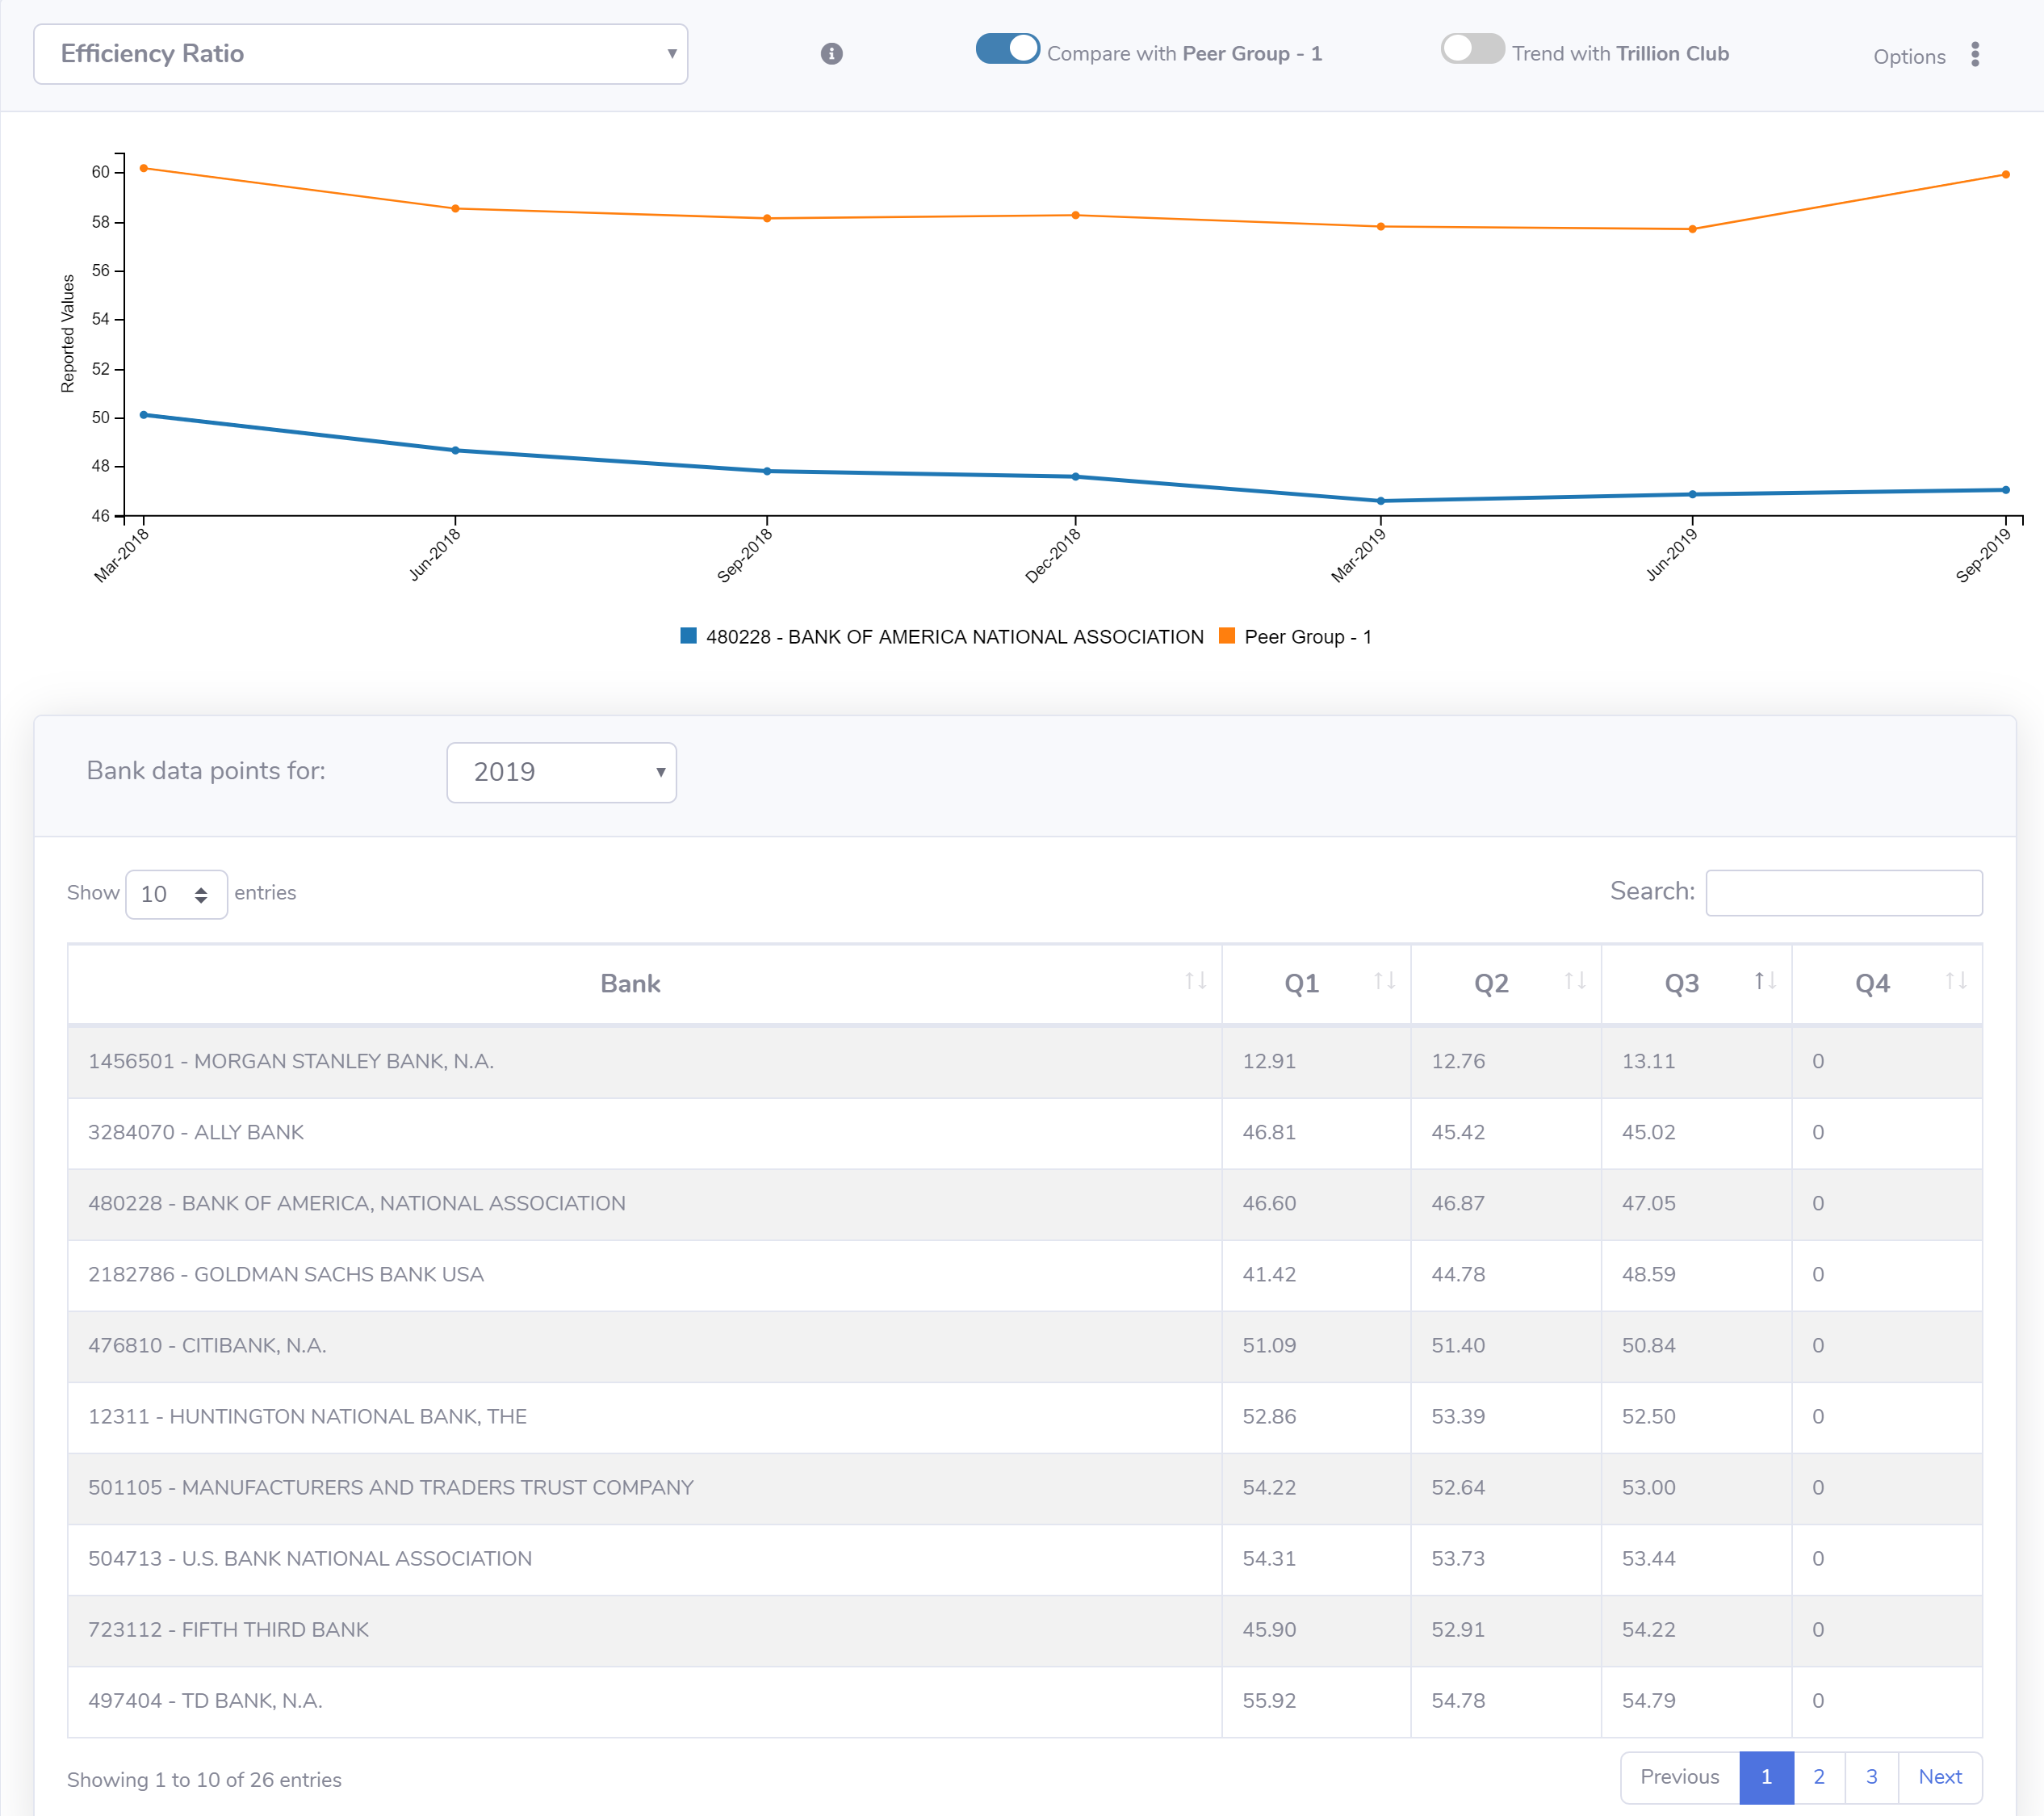Click Q1 value 45.90
2044x1816 pixels.
click(x=1269, y=1630)
